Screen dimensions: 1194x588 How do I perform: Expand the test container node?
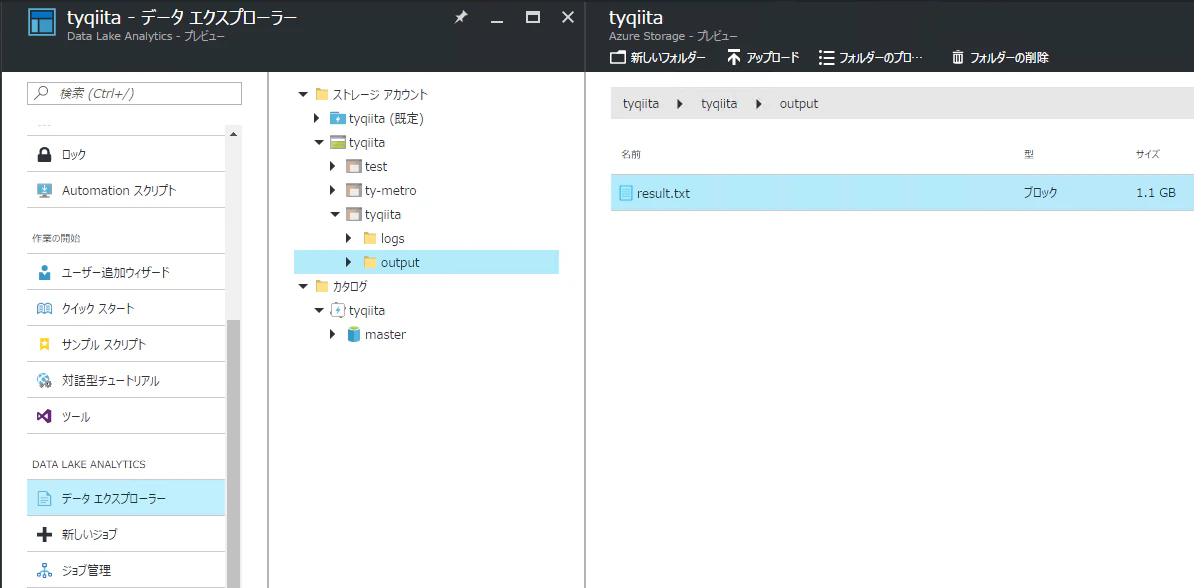coord(333,166)
